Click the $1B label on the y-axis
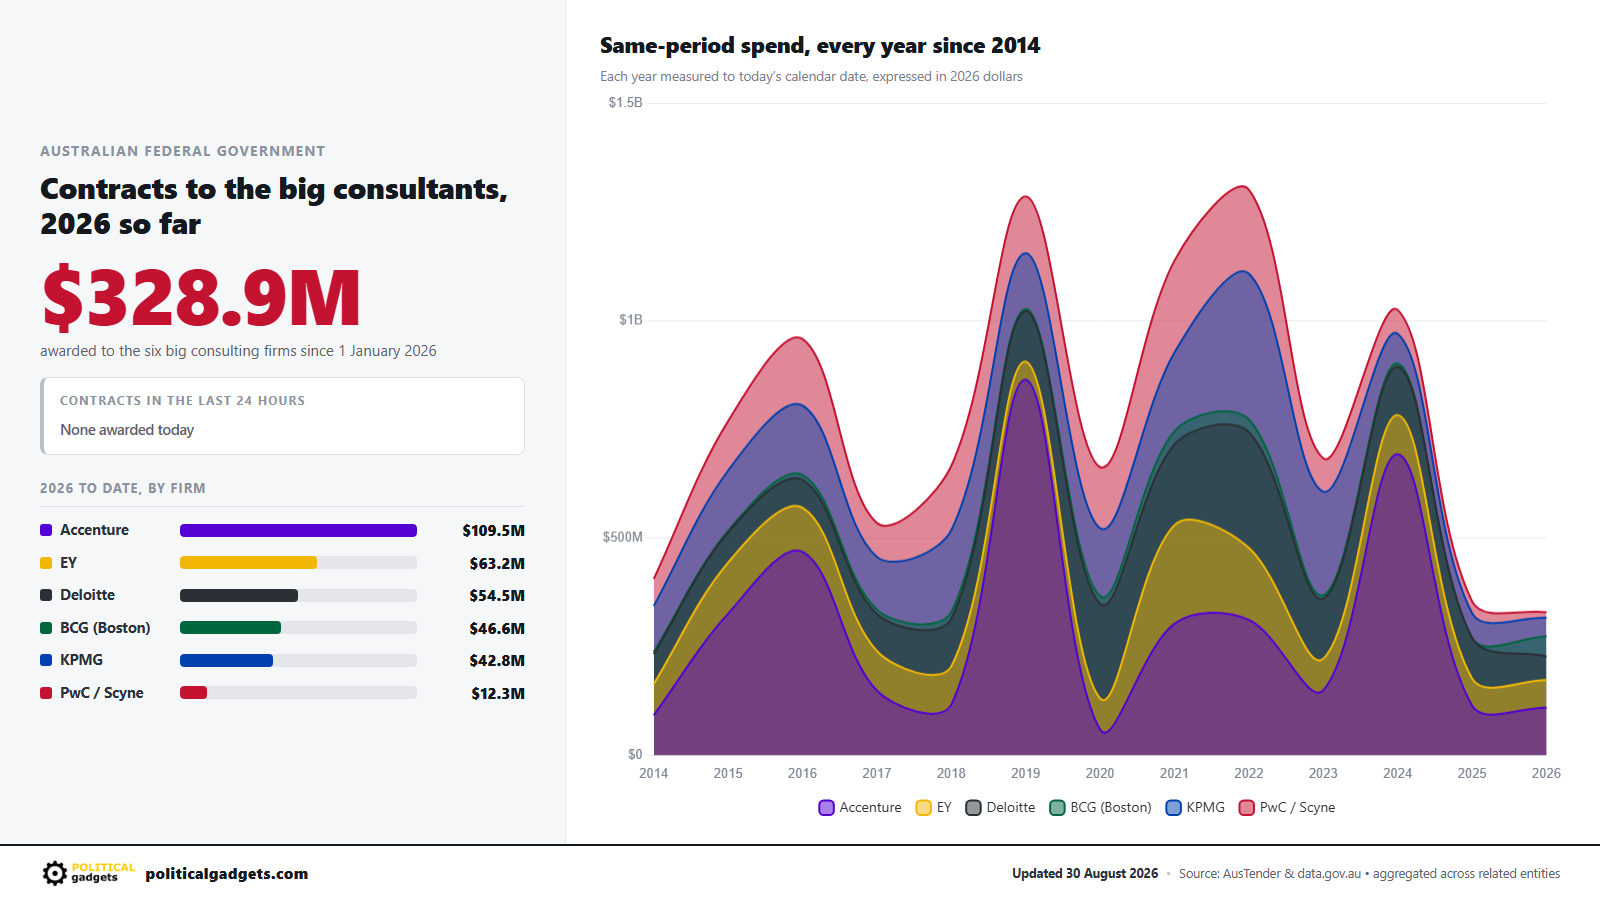The height and width of the screenshot is (900, 1600). (631, 320)
